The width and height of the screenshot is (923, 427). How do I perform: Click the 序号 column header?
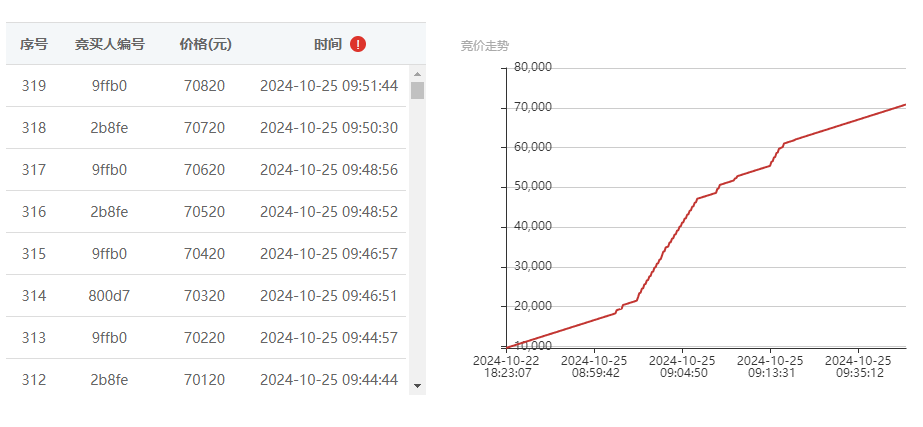(34, 44)
